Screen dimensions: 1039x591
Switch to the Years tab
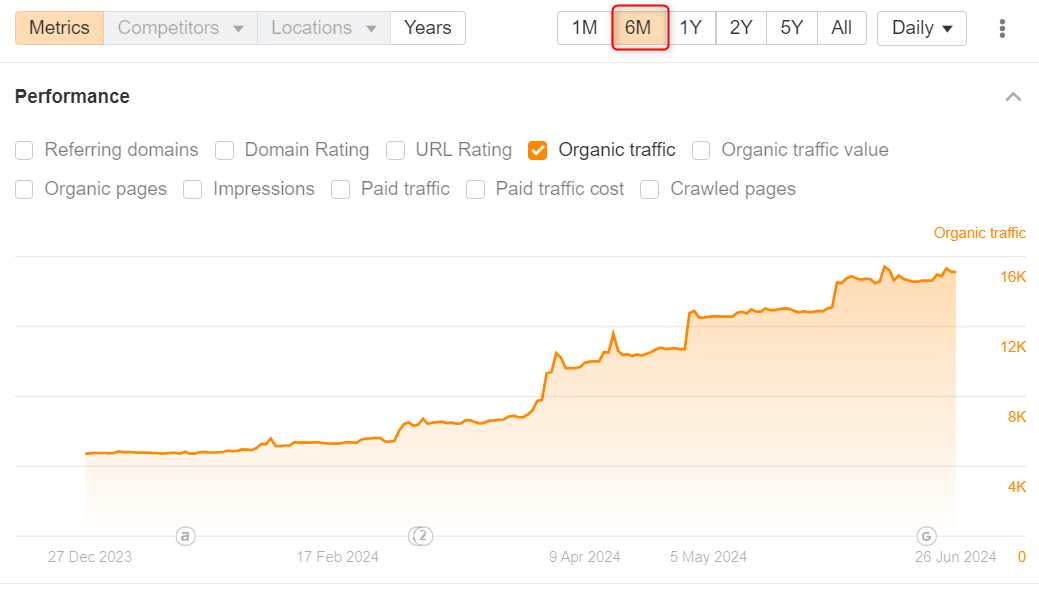428,28
